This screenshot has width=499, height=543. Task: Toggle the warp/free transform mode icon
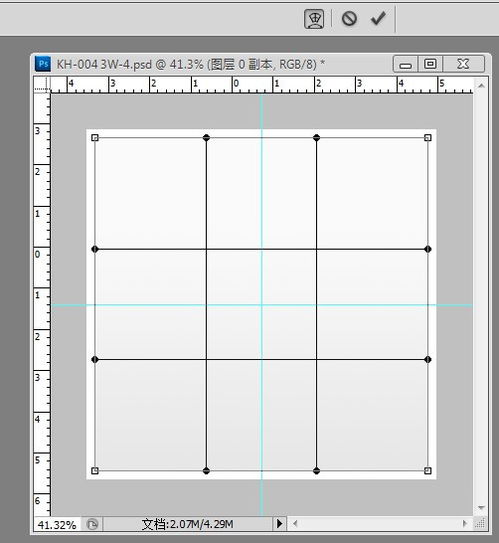pyautogui.click(x=314, y=19)
